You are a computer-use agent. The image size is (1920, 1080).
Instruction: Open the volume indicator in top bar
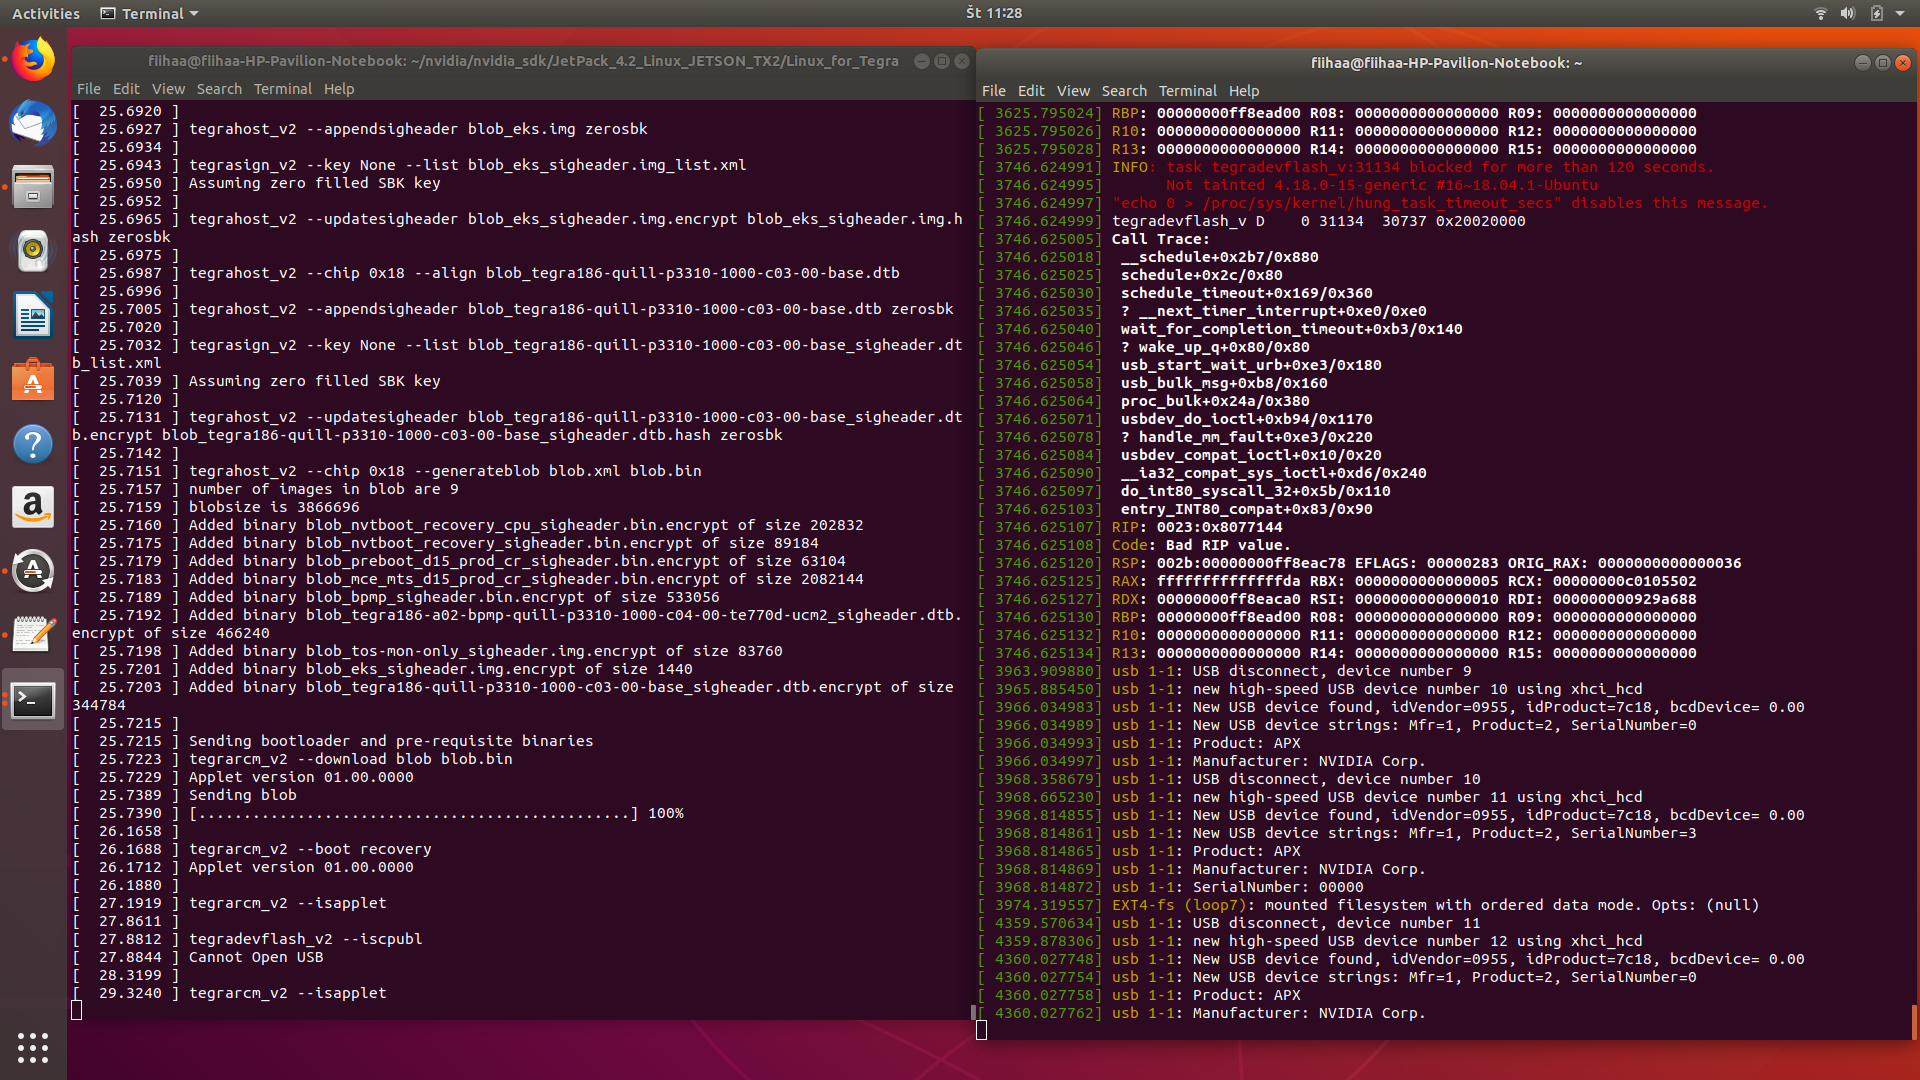pyautogui.click(x=1847, y=14)
